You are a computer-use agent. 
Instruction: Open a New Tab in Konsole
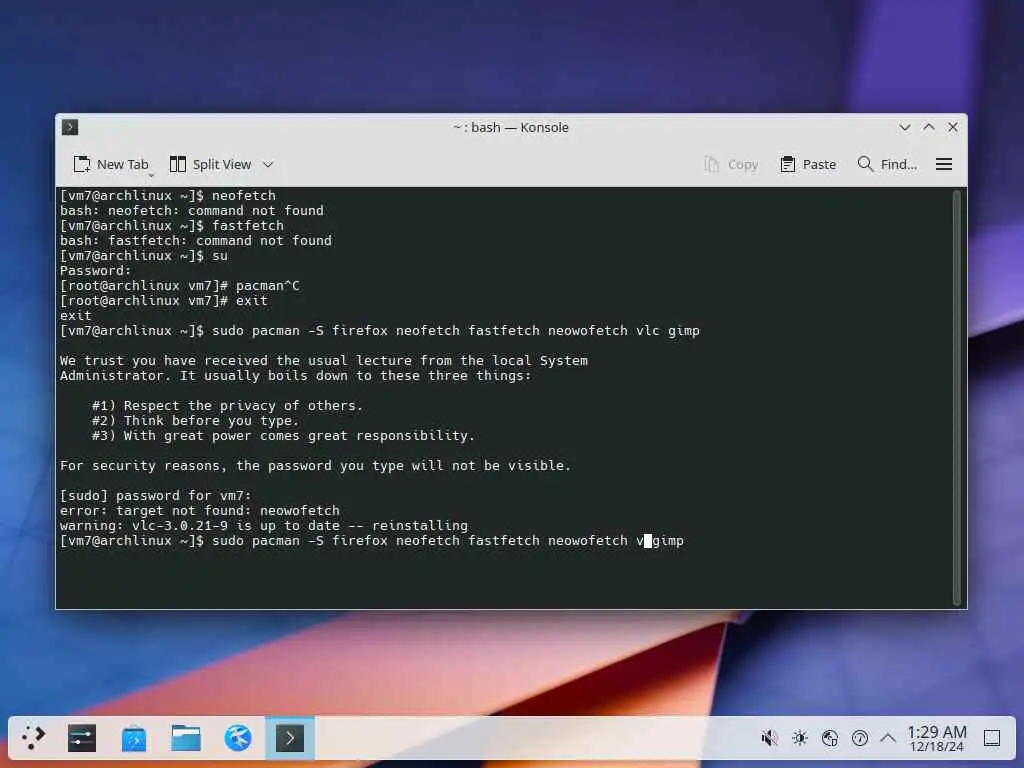[x=110, y=165]
